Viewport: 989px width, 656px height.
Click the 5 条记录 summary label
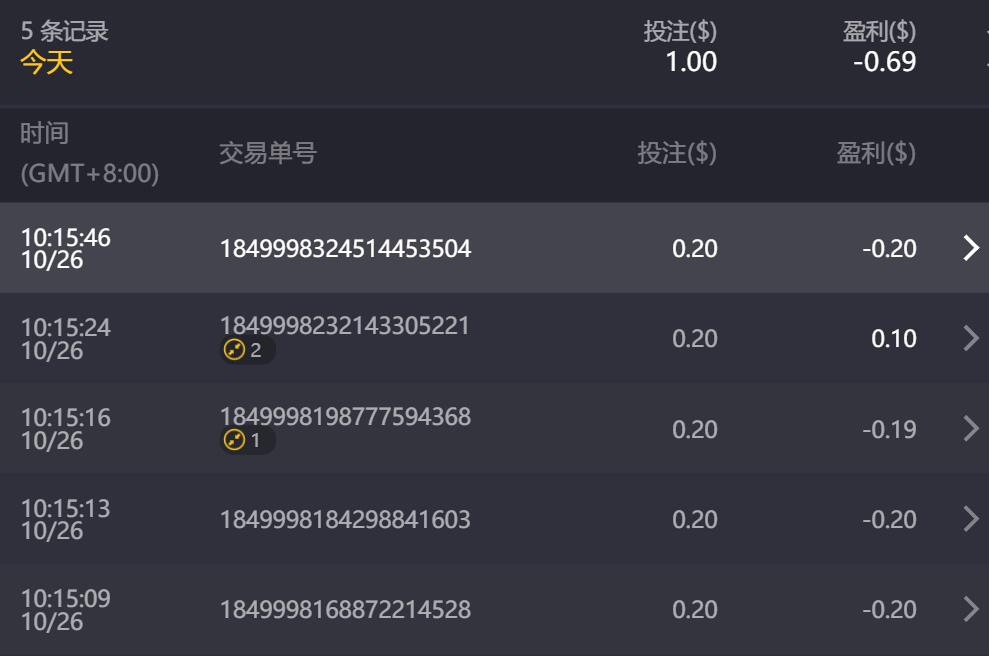tap(64, 31)
